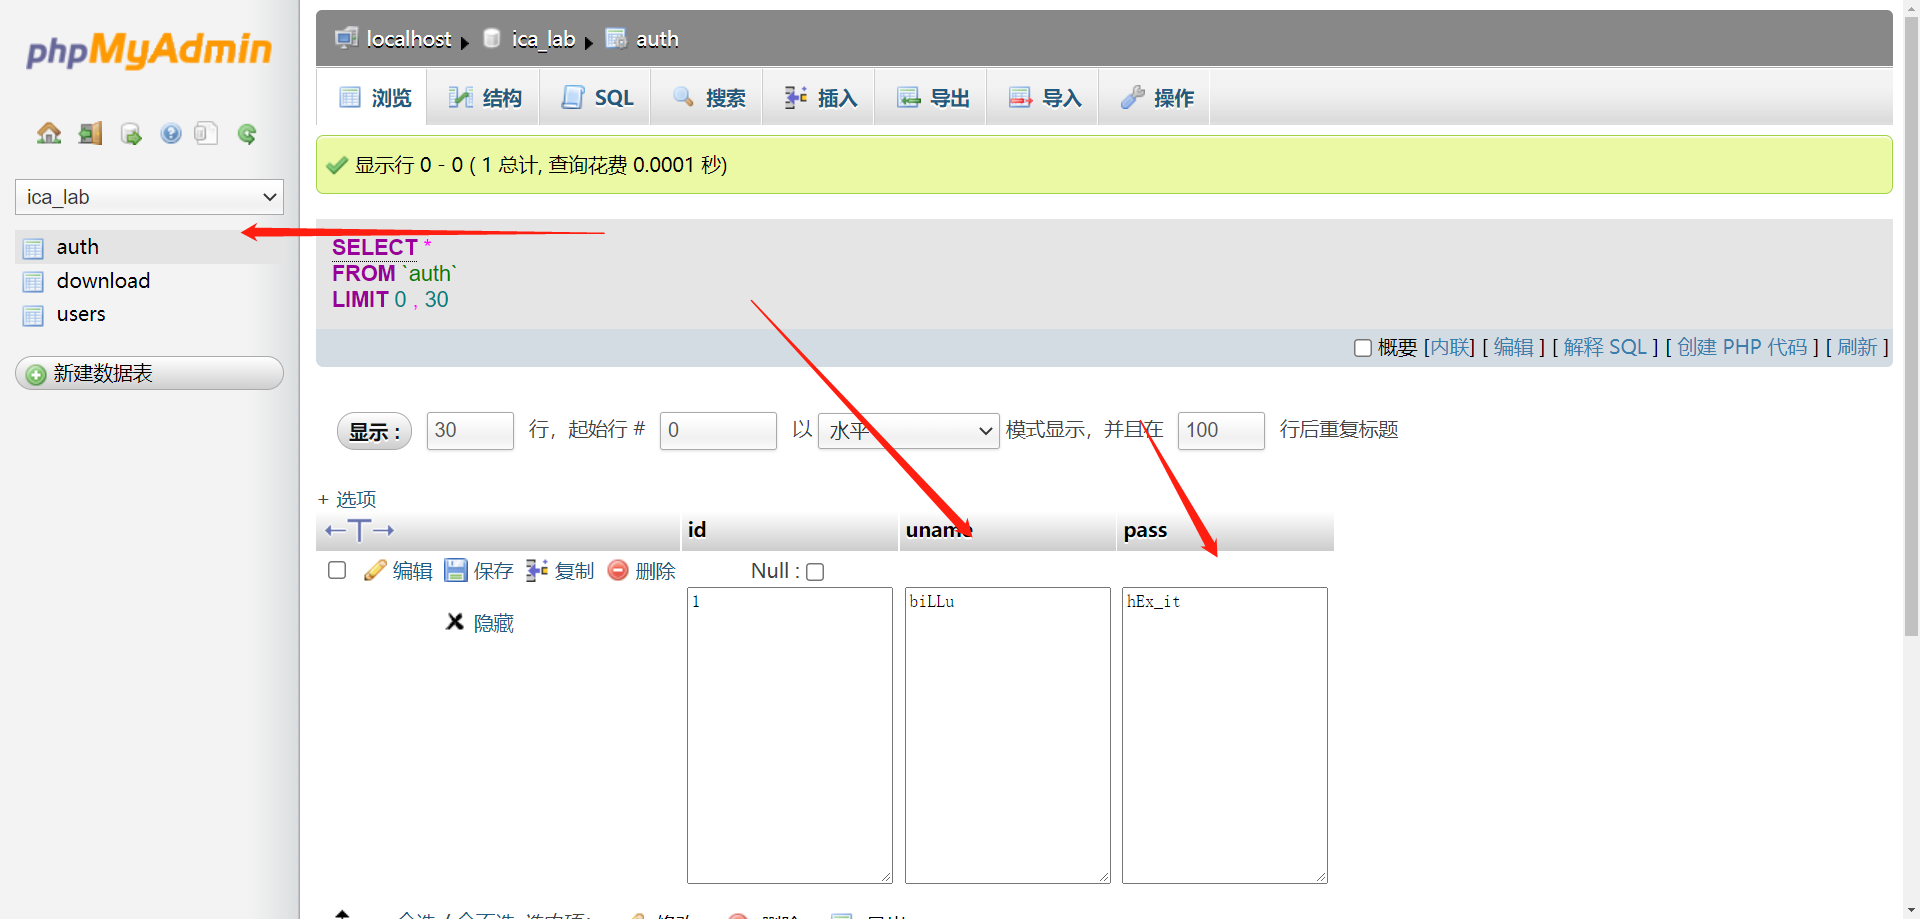Click the ica_lab breadcrumb link

point(543,39)
